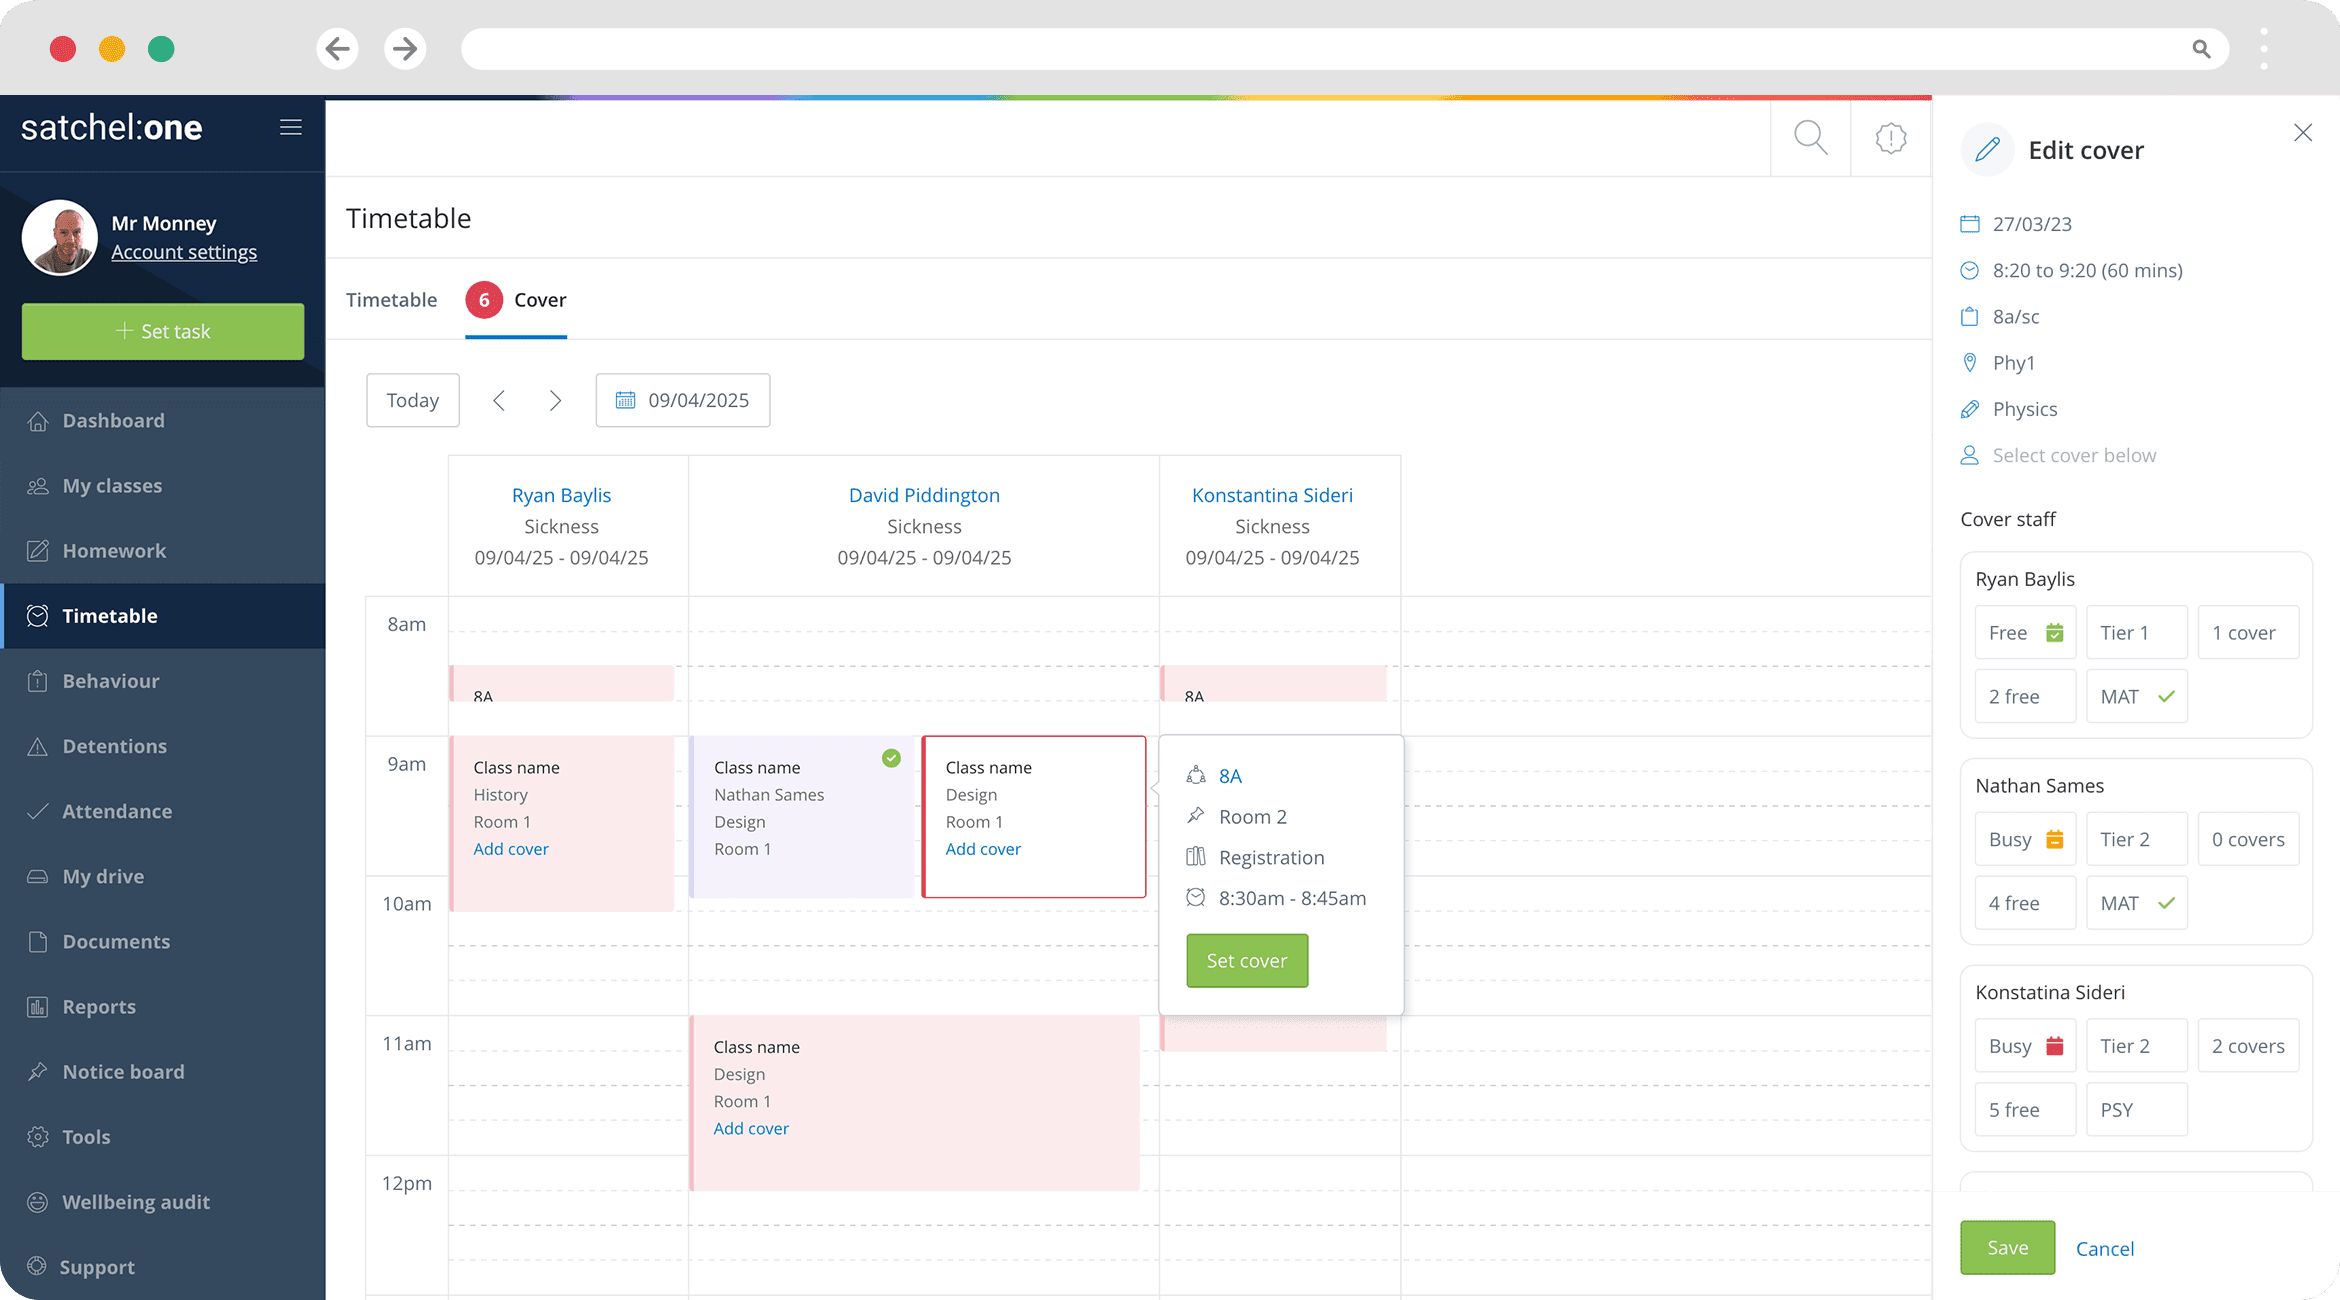Add cover for 9am Design Room 1 class
2340x1300 pixels.
pos(983,849)
